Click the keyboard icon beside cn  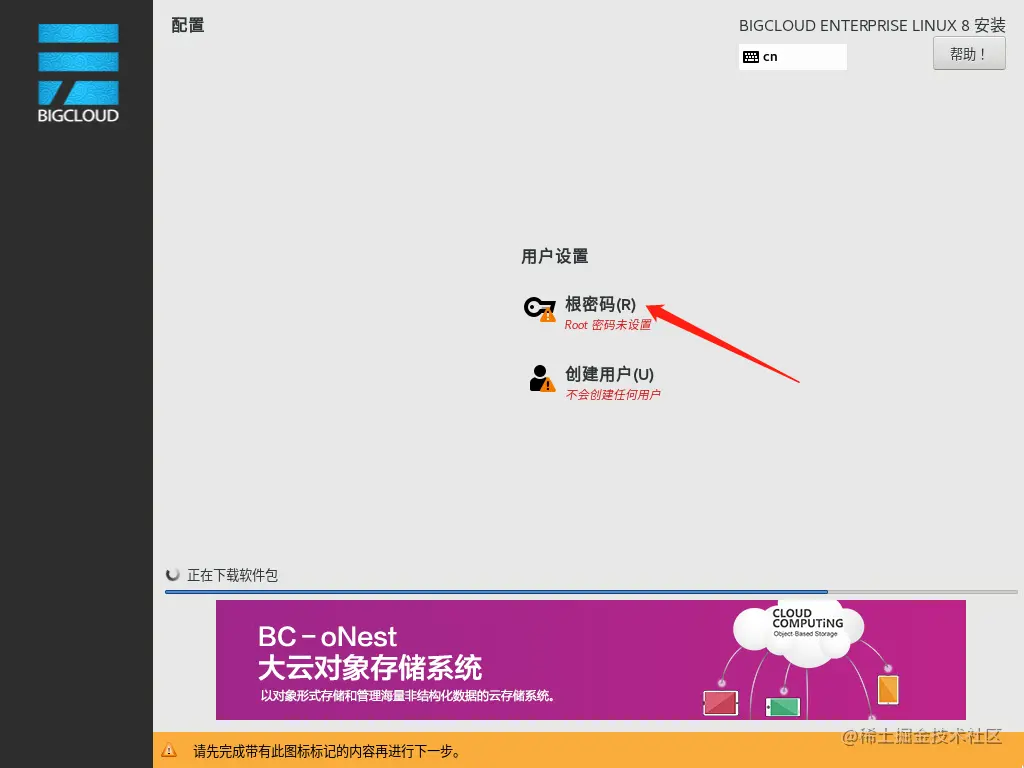coord(750,57)
